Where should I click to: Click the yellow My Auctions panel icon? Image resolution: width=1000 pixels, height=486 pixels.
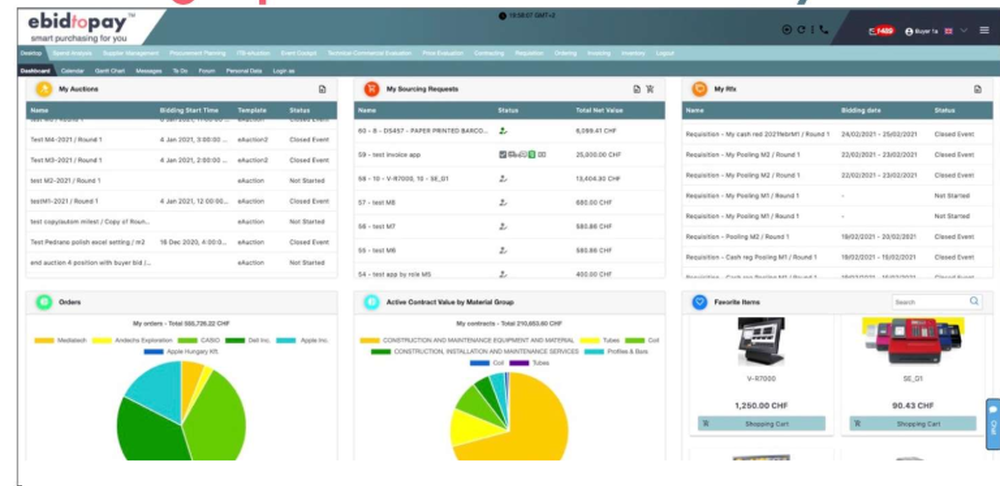coord(44,89)
